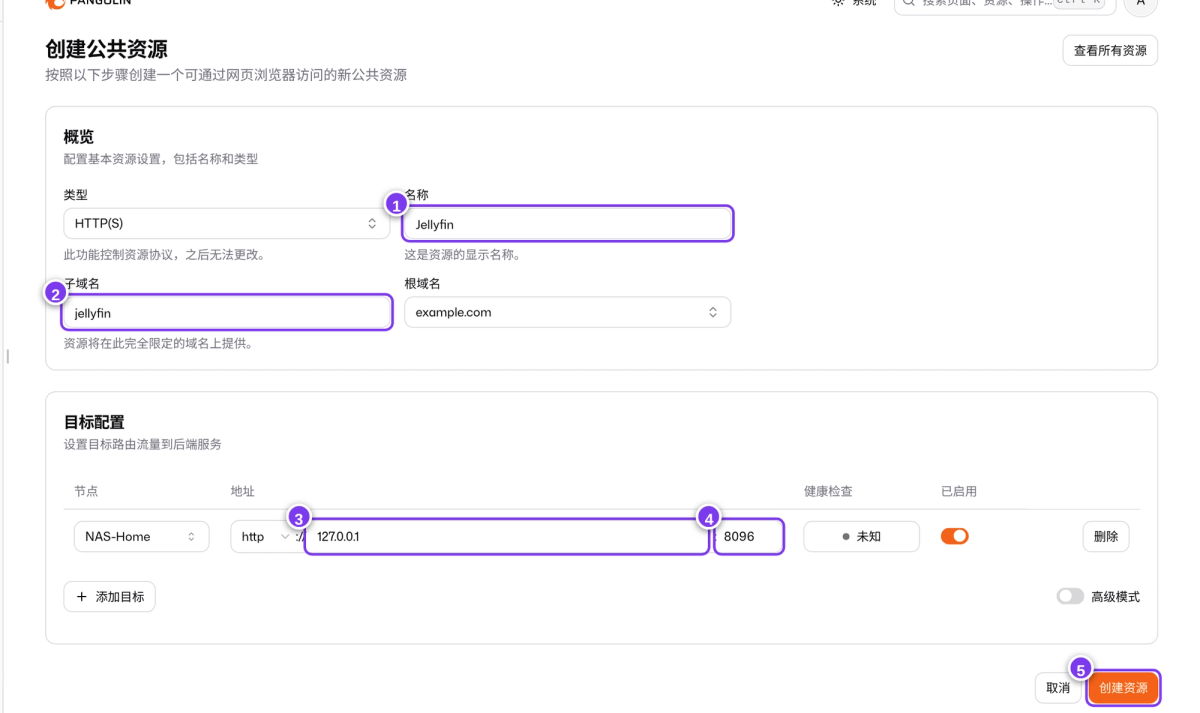Click the plus icon beside 添加目标

point(82,597)
